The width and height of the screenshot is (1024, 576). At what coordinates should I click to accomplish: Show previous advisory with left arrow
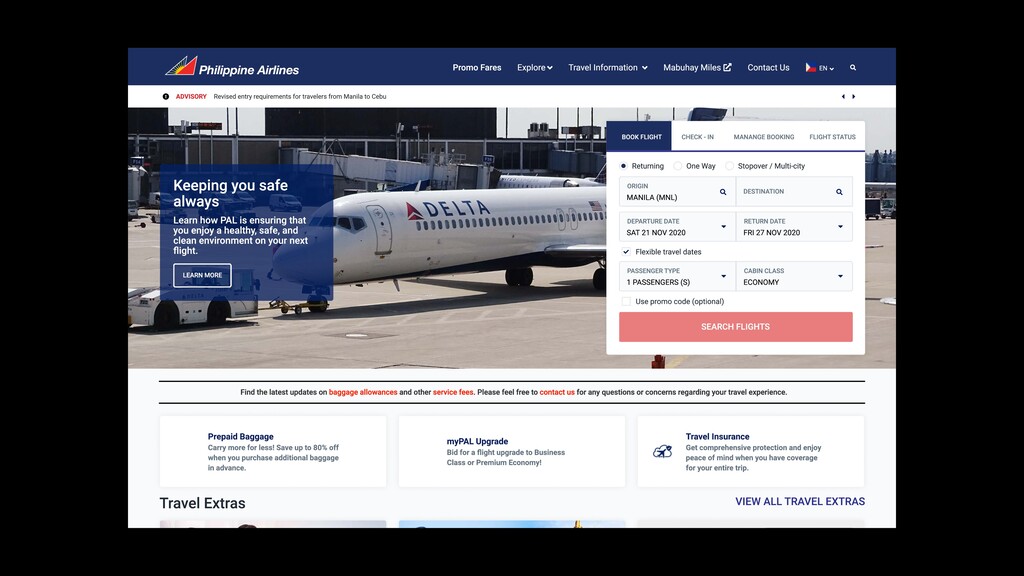[843, 97]
